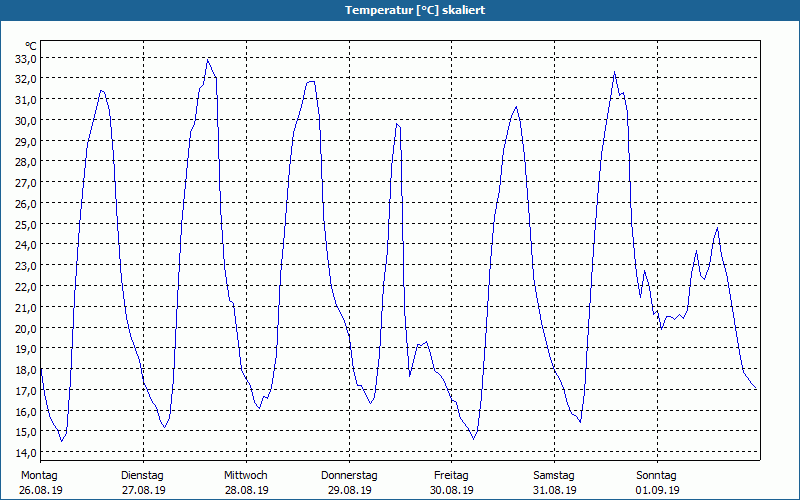Select the 25,0 axis value
Viewport: 800px width, 500px height.
point(26,224)
